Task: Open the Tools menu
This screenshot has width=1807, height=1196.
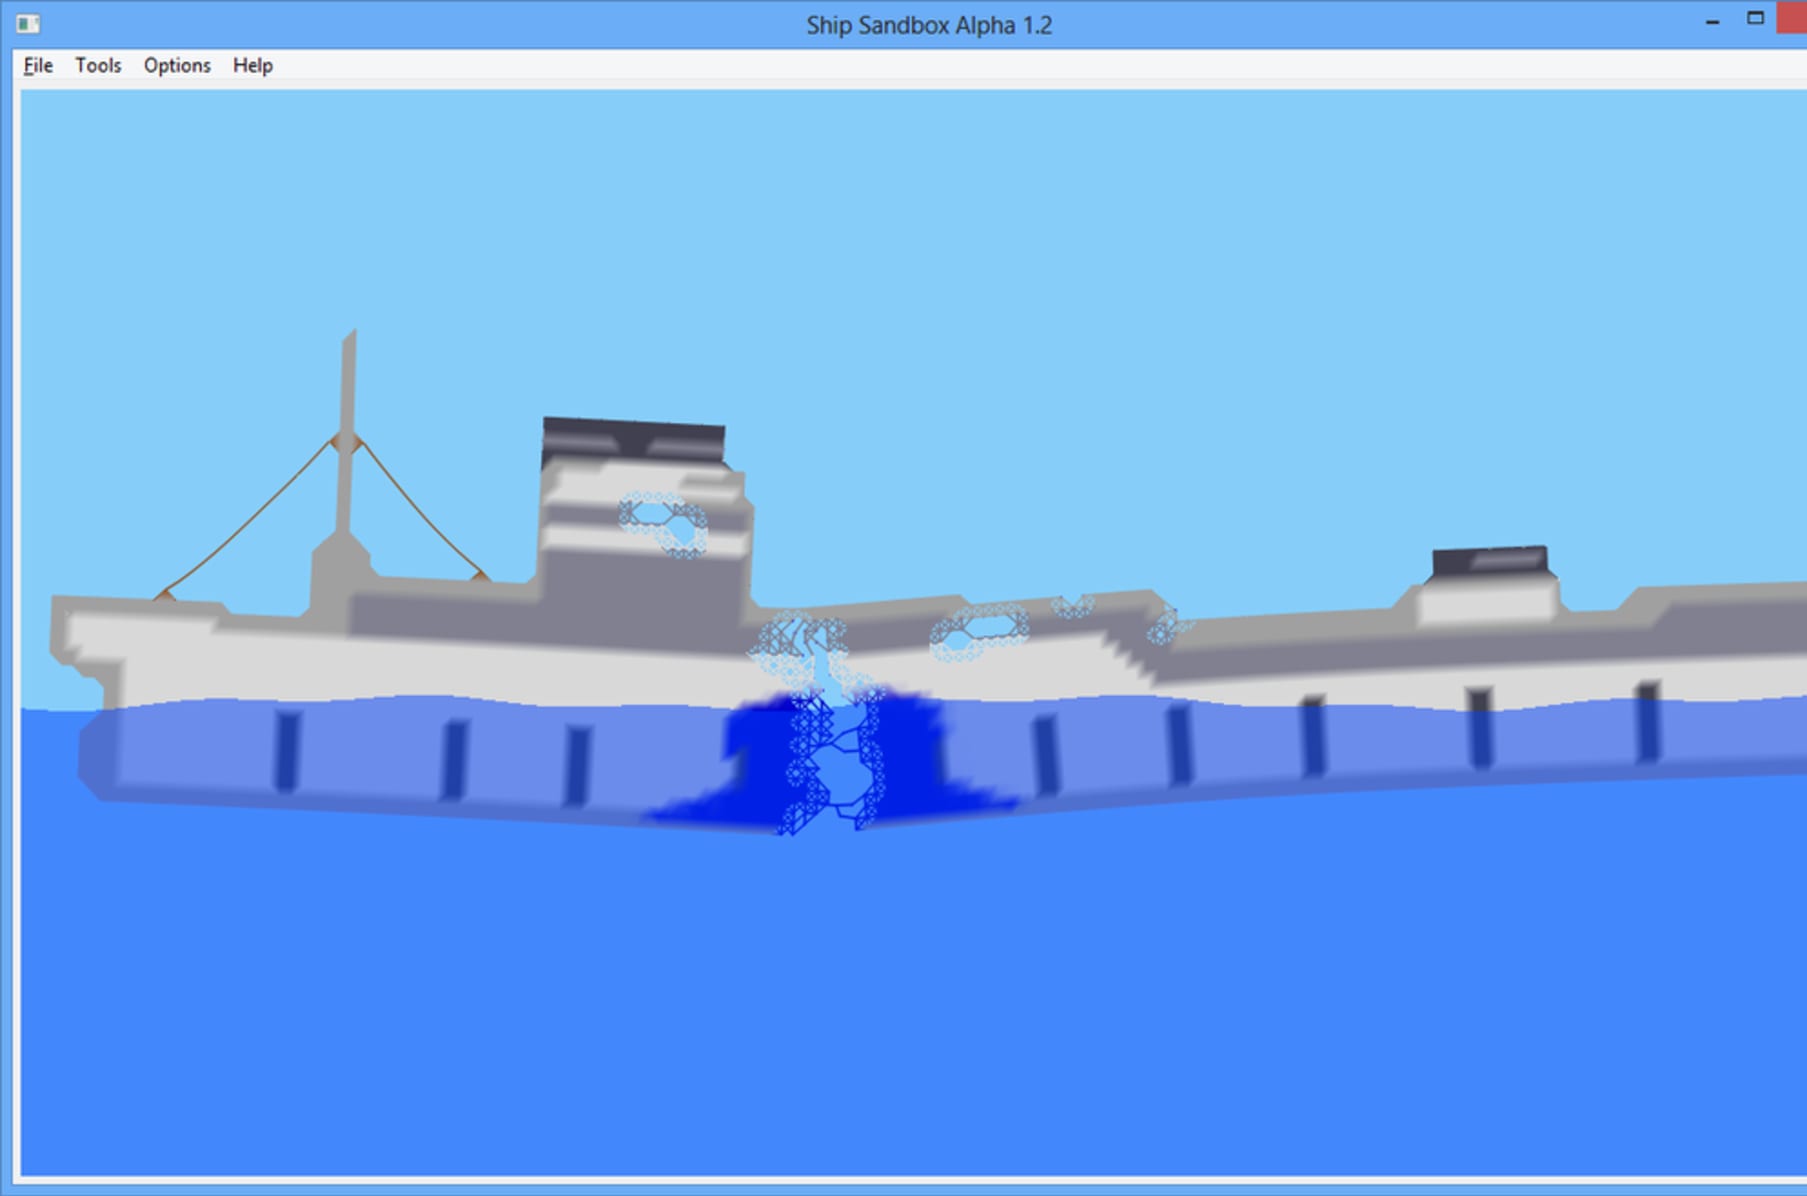Action: coord(97,65)
